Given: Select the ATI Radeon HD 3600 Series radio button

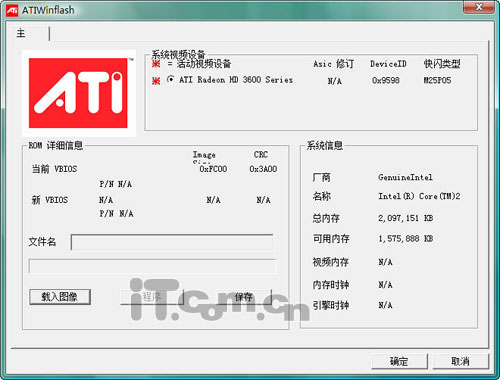Looking at the screenshot, I should (x=171, y=79).
